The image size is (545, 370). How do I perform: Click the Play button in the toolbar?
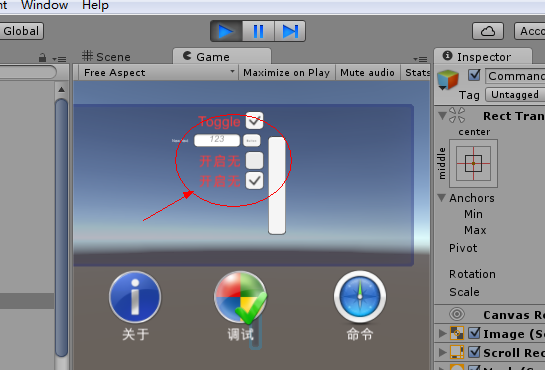(226, 31)
